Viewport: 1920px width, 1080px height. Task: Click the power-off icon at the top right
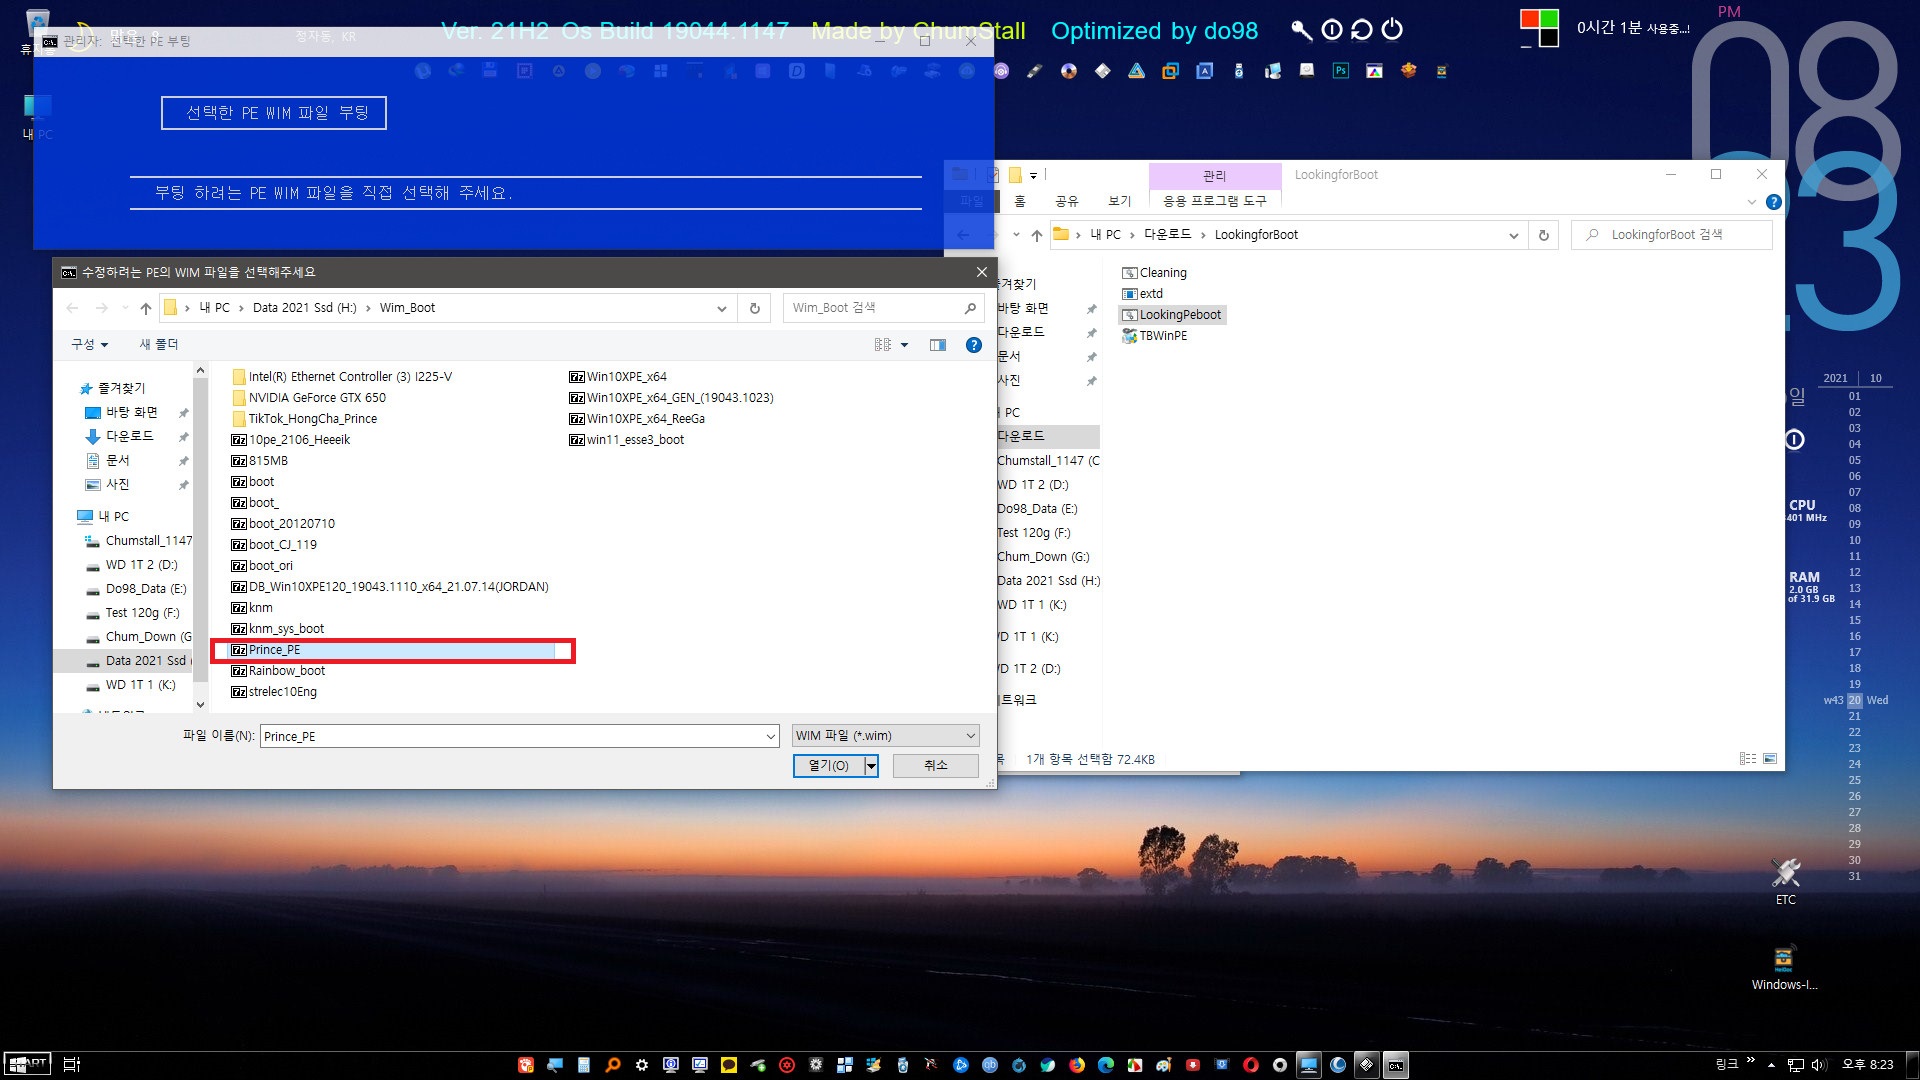[1392, 30]
